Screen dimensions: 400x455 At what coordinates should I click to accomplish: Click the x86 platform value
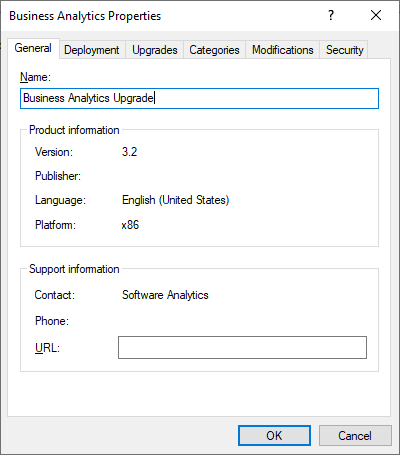130,225
